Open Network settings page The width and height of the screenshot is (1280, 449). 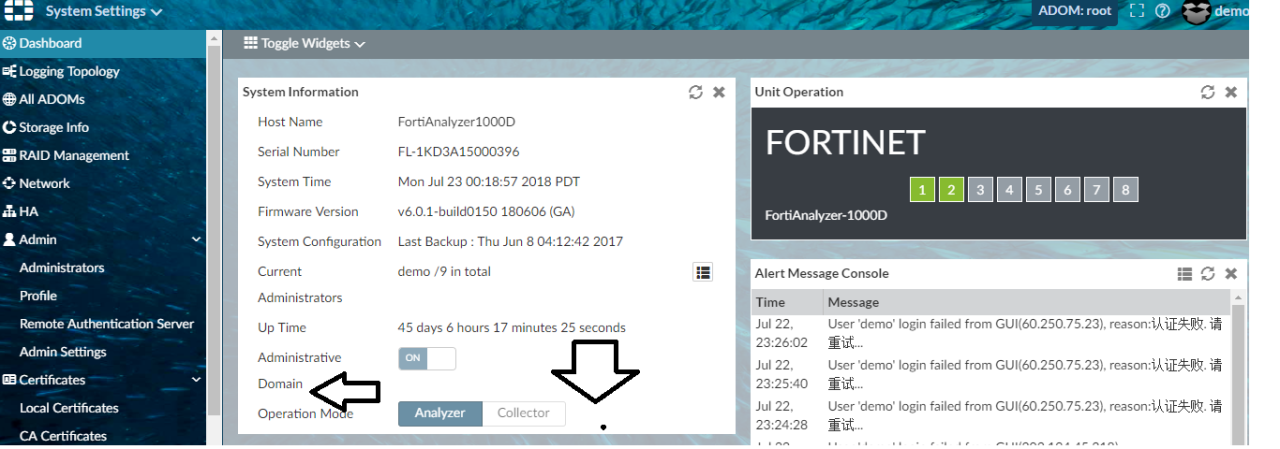click(x=44, y=183)
